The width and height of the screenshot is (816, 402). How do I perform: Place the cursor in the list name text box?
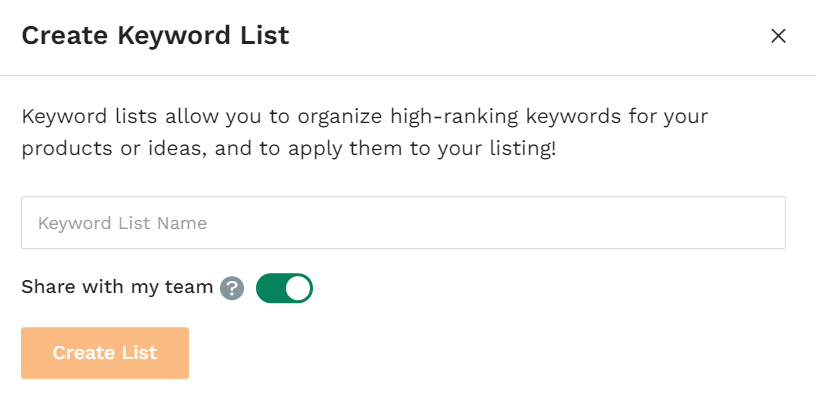[x=403, y=222]
